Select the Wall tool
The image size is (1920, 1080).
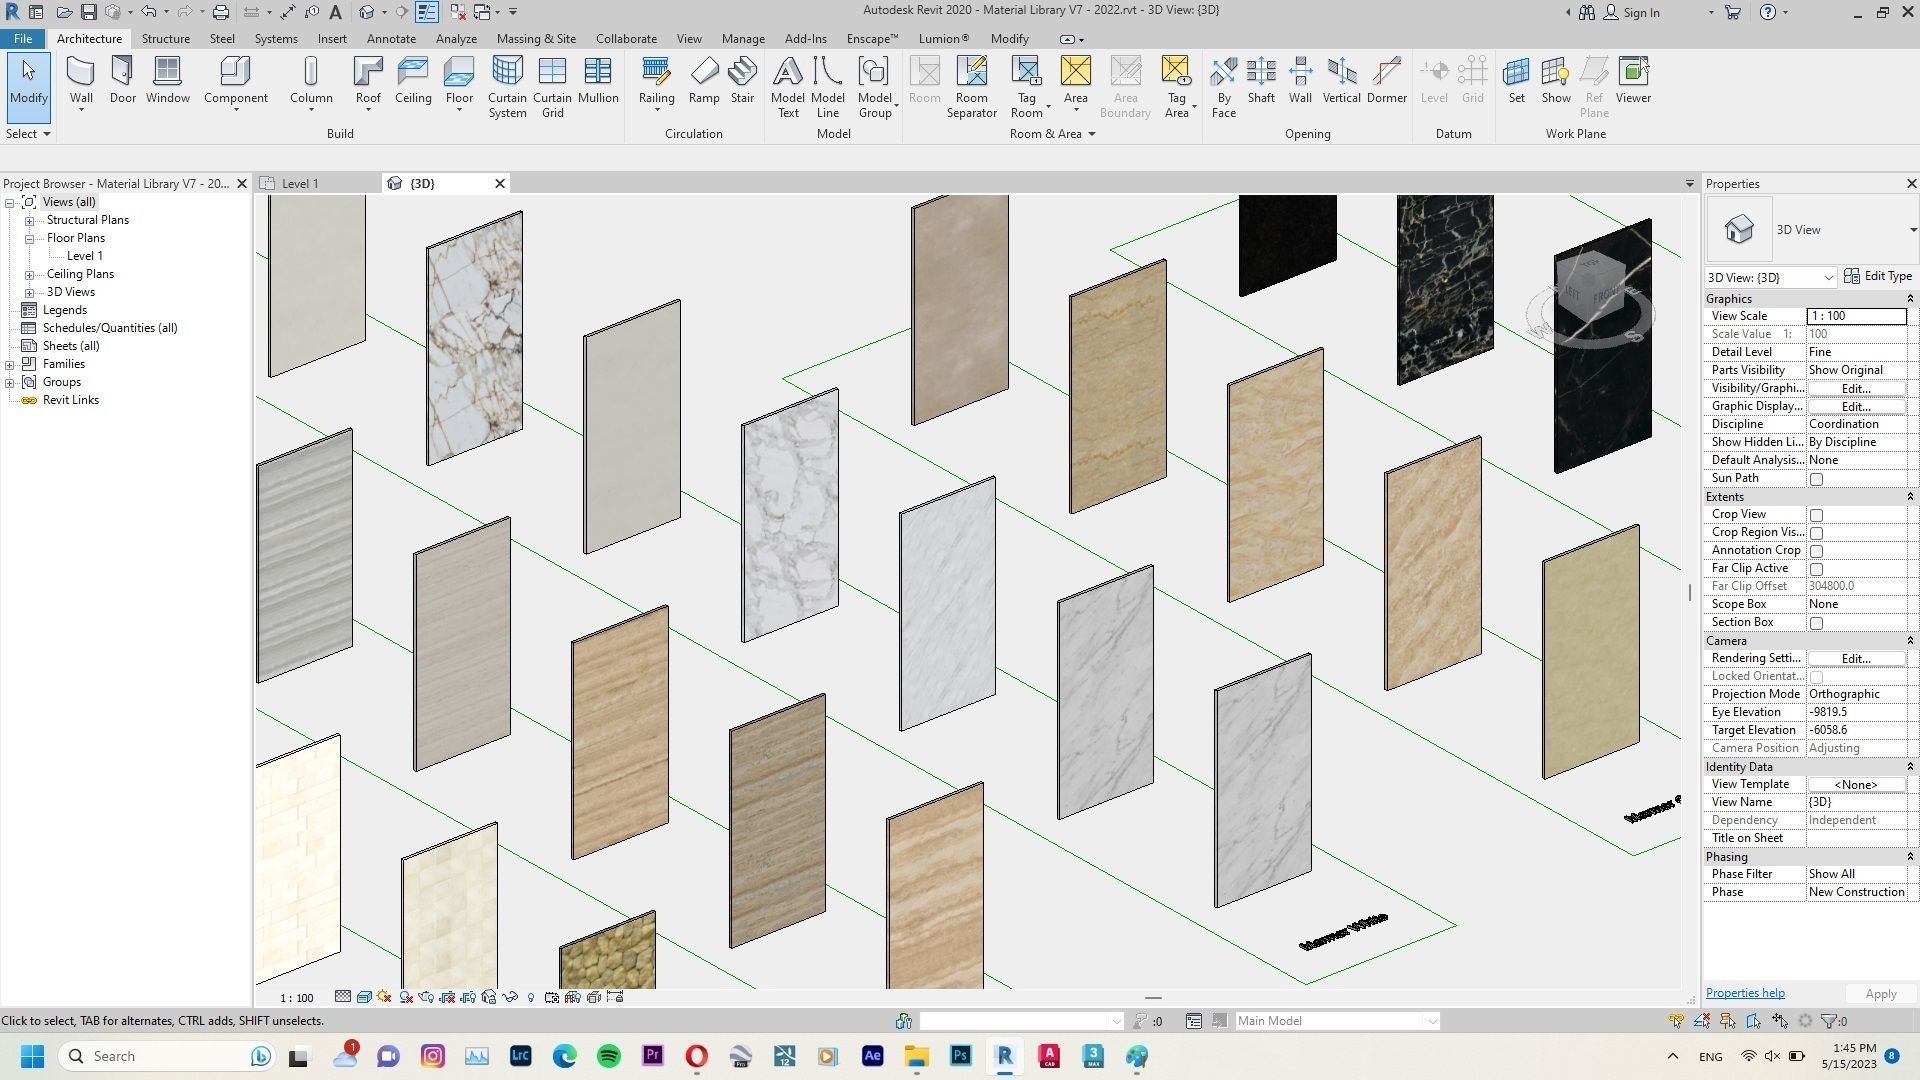point(80,80)
